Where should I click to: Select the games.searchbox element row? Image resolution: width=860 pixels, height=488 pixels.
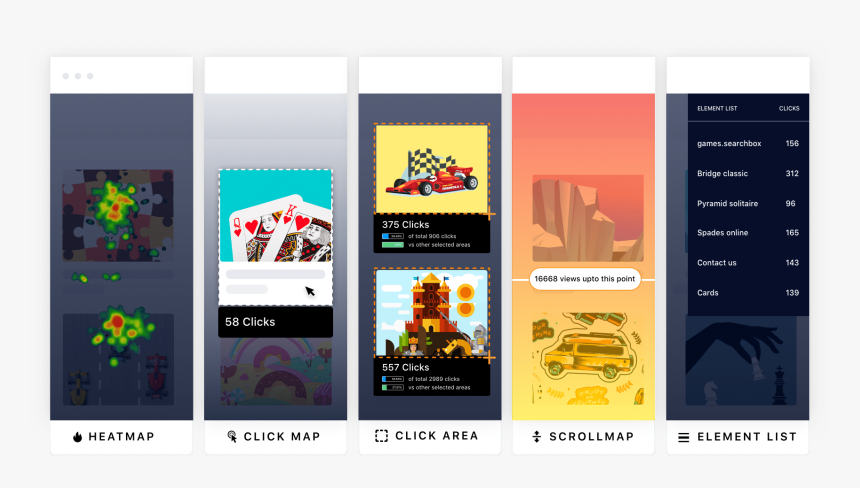tap(748, 144)
